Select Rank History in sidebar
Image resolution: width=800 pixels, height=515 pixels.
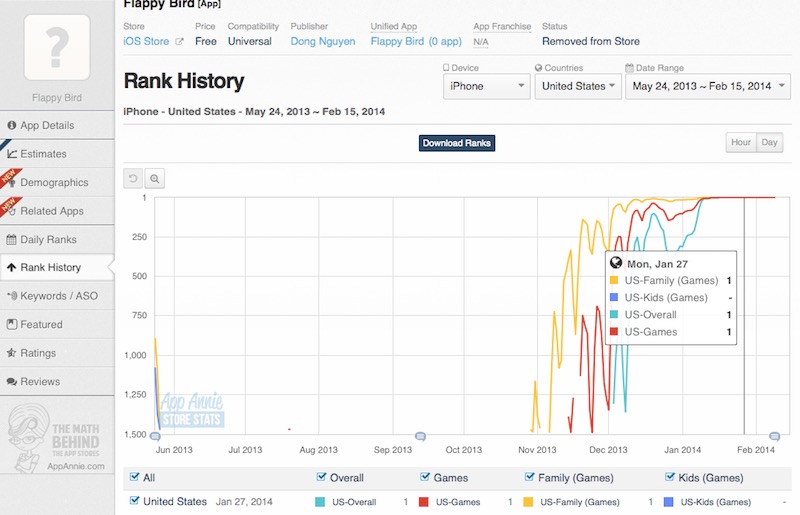[57, 267]
